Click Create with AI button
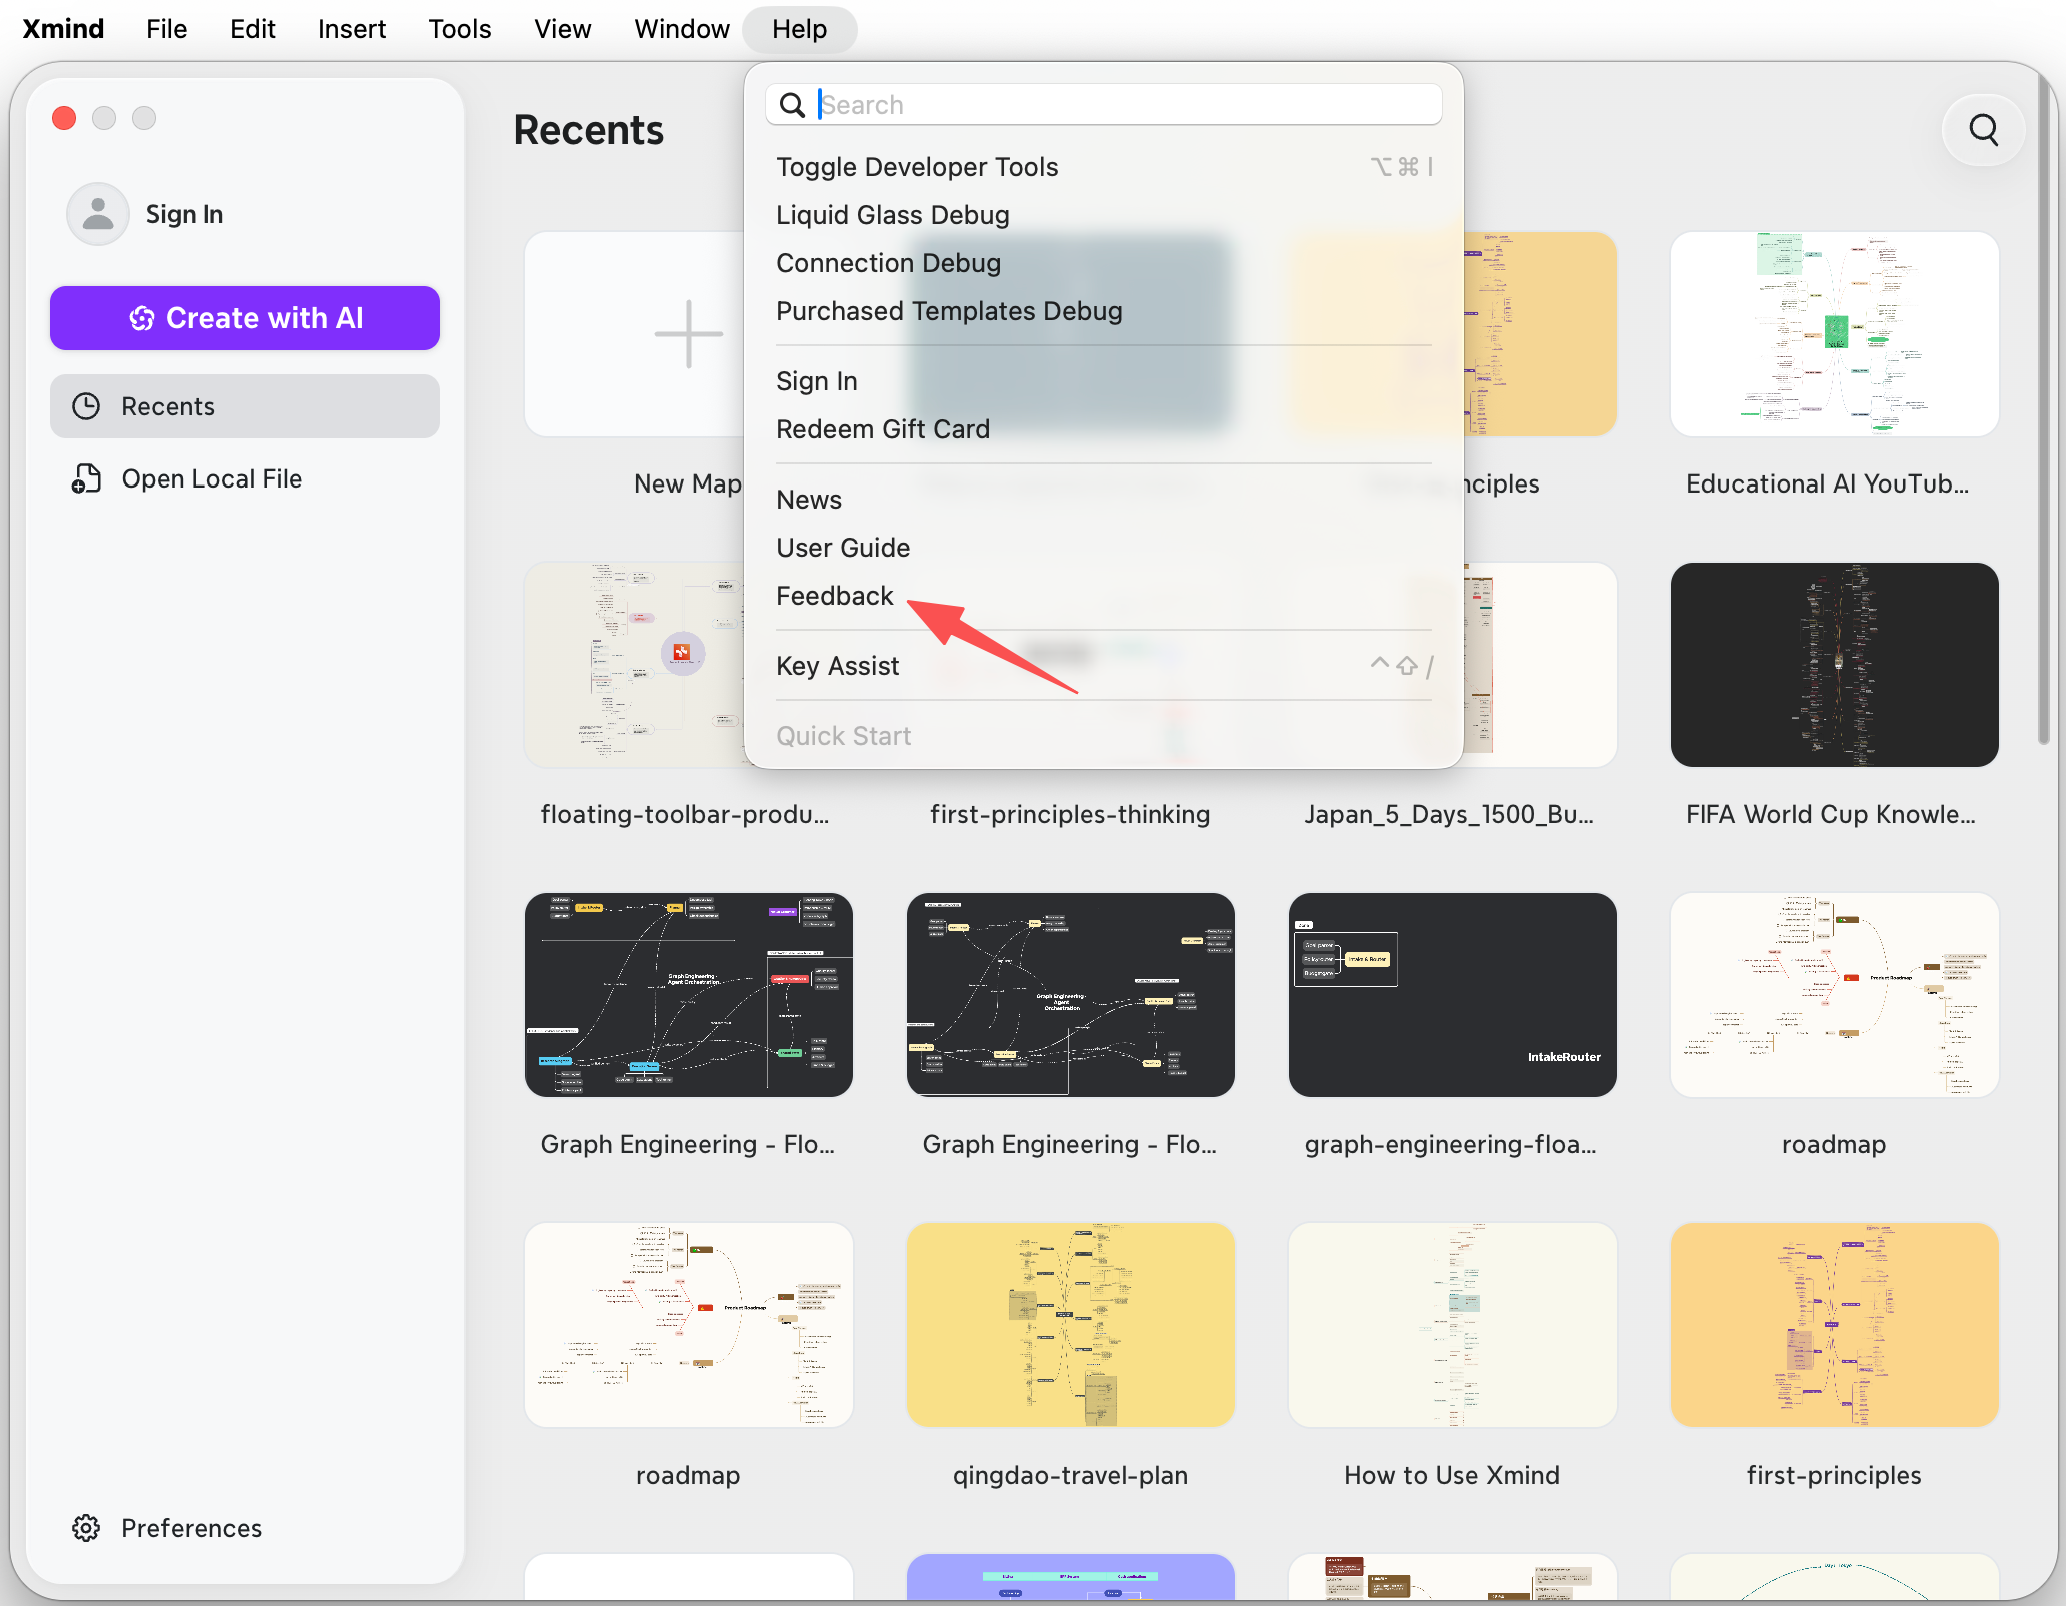The height and width of the screenshot is (1606, 2066). (x=245, y=318)
